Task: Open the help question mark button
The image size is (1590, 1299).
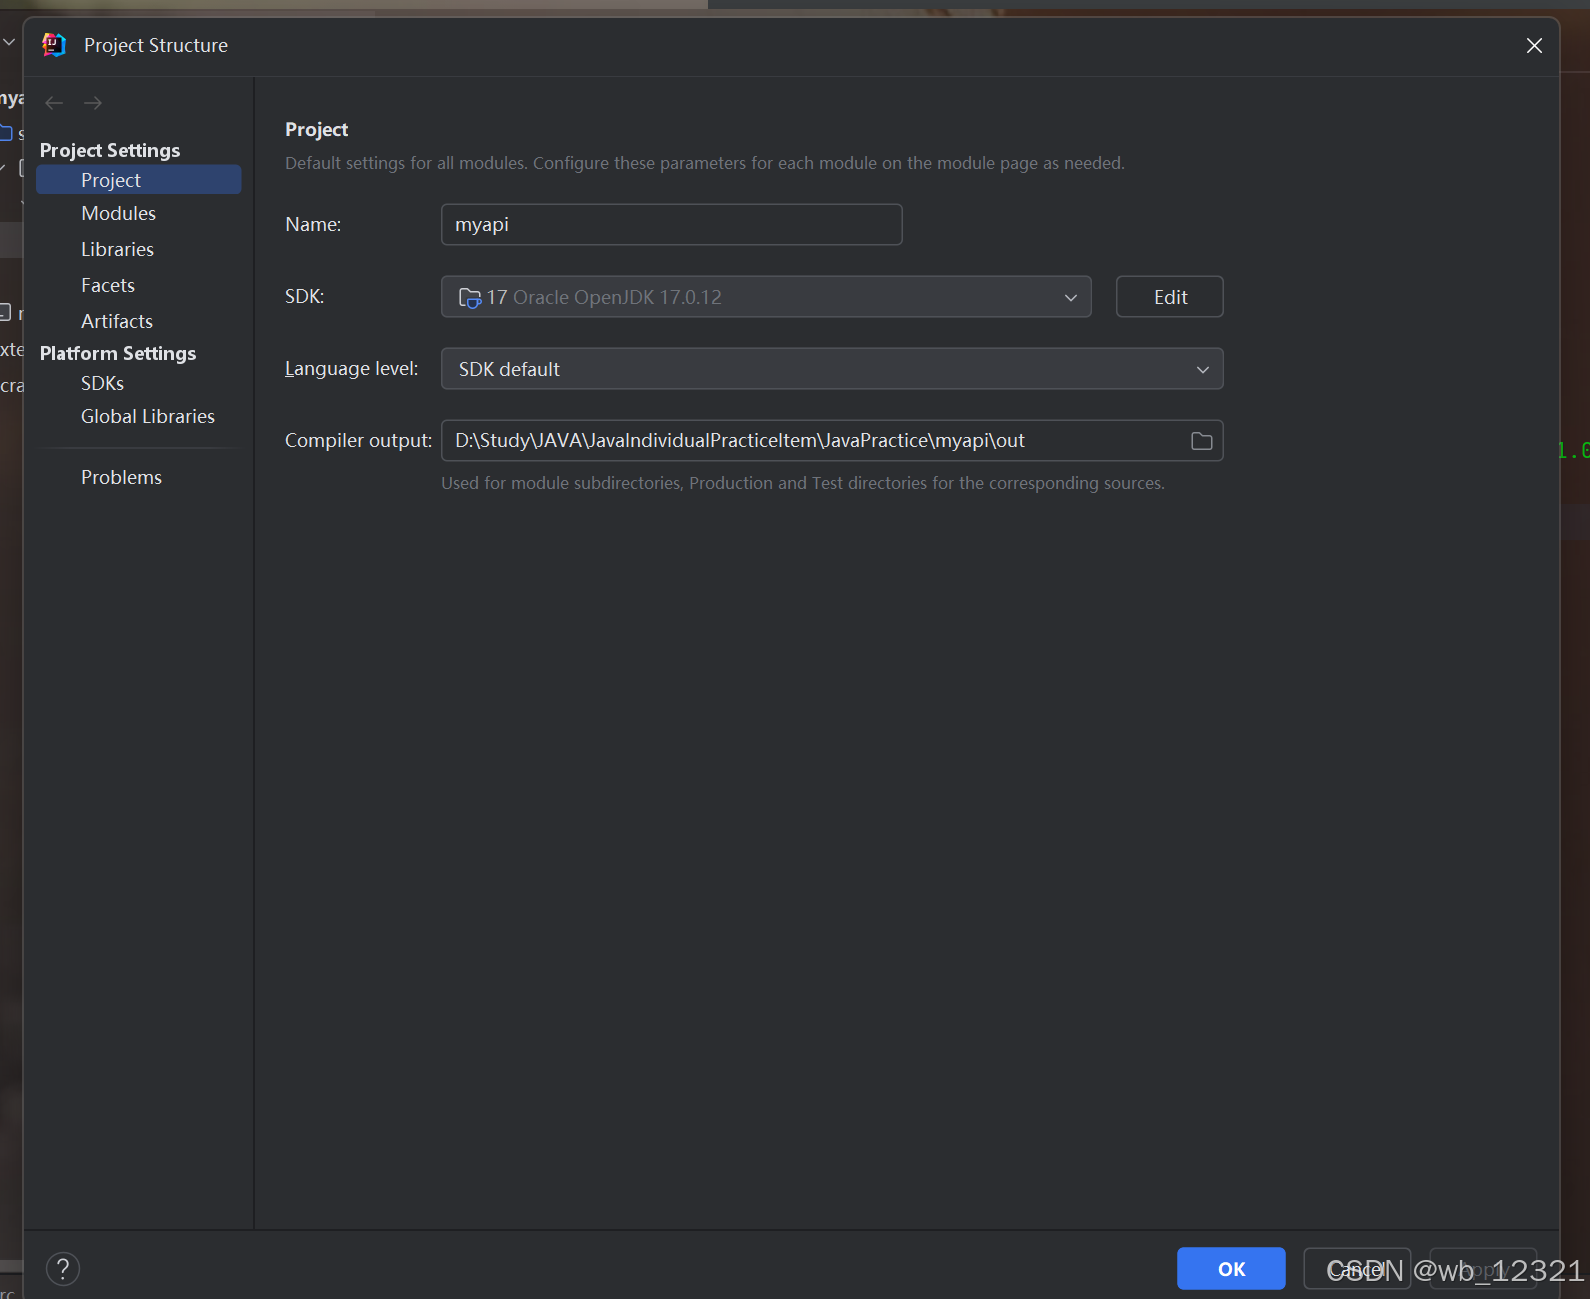Action: (x=63, y=1269)
